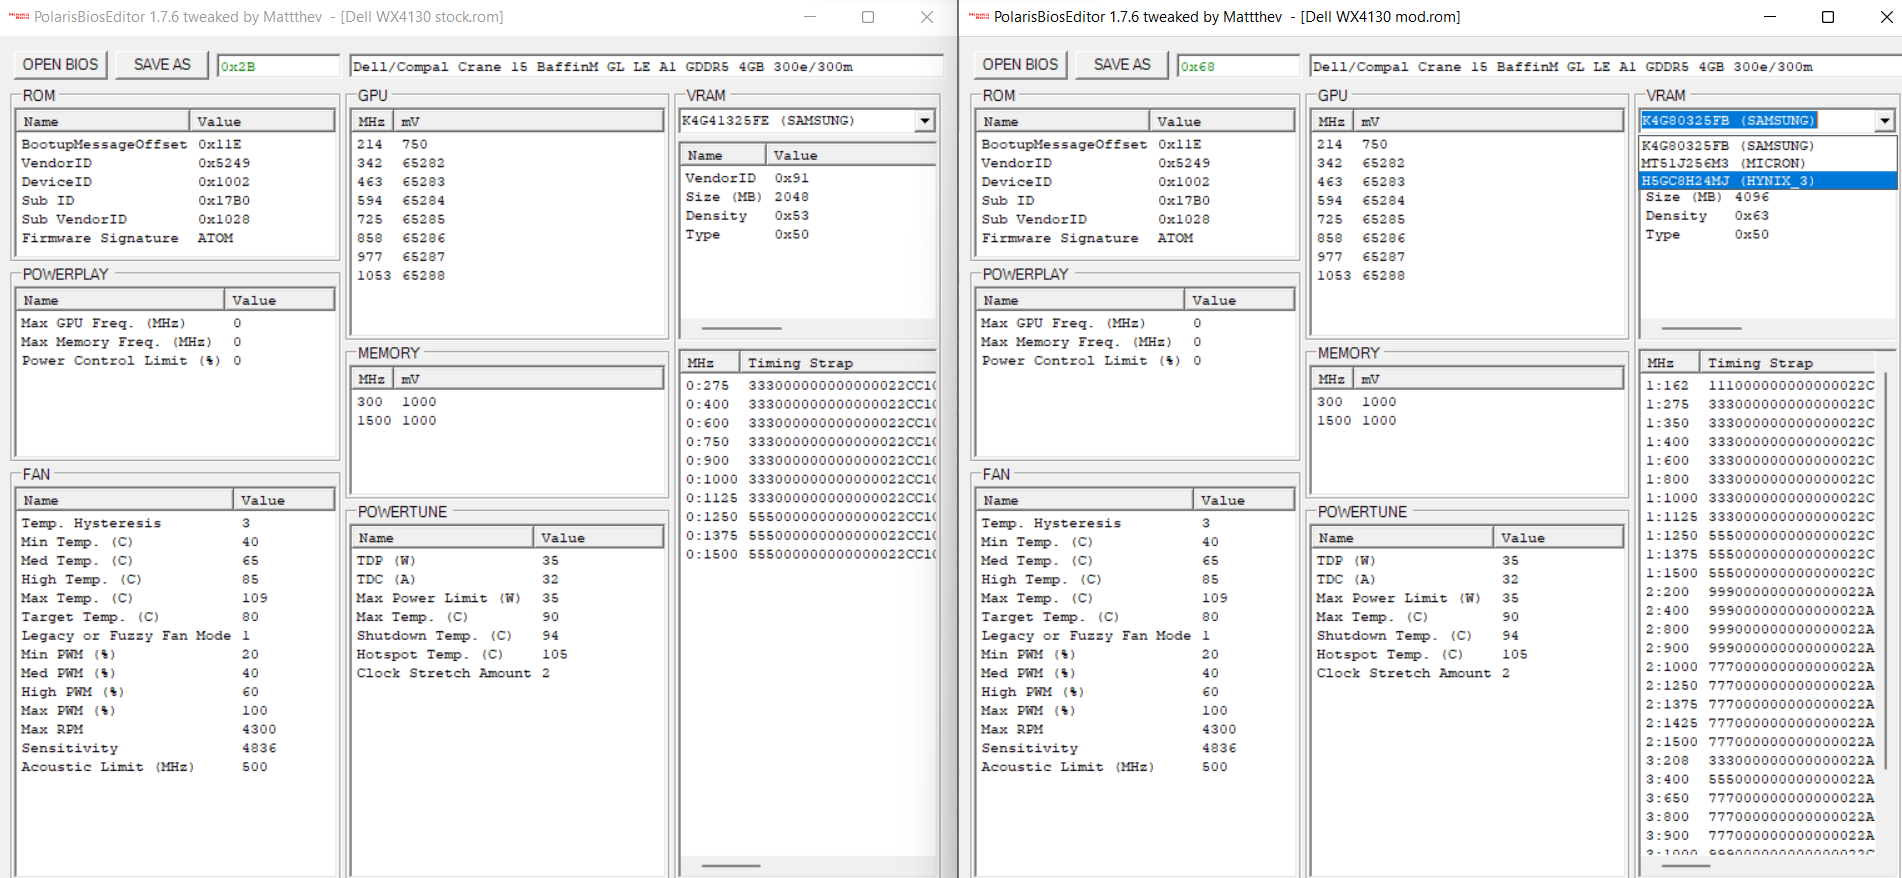Select Max Memory Freq. row in stock.rom
The width and height of the screenshot is (1902, 878).
coord(176,342)
